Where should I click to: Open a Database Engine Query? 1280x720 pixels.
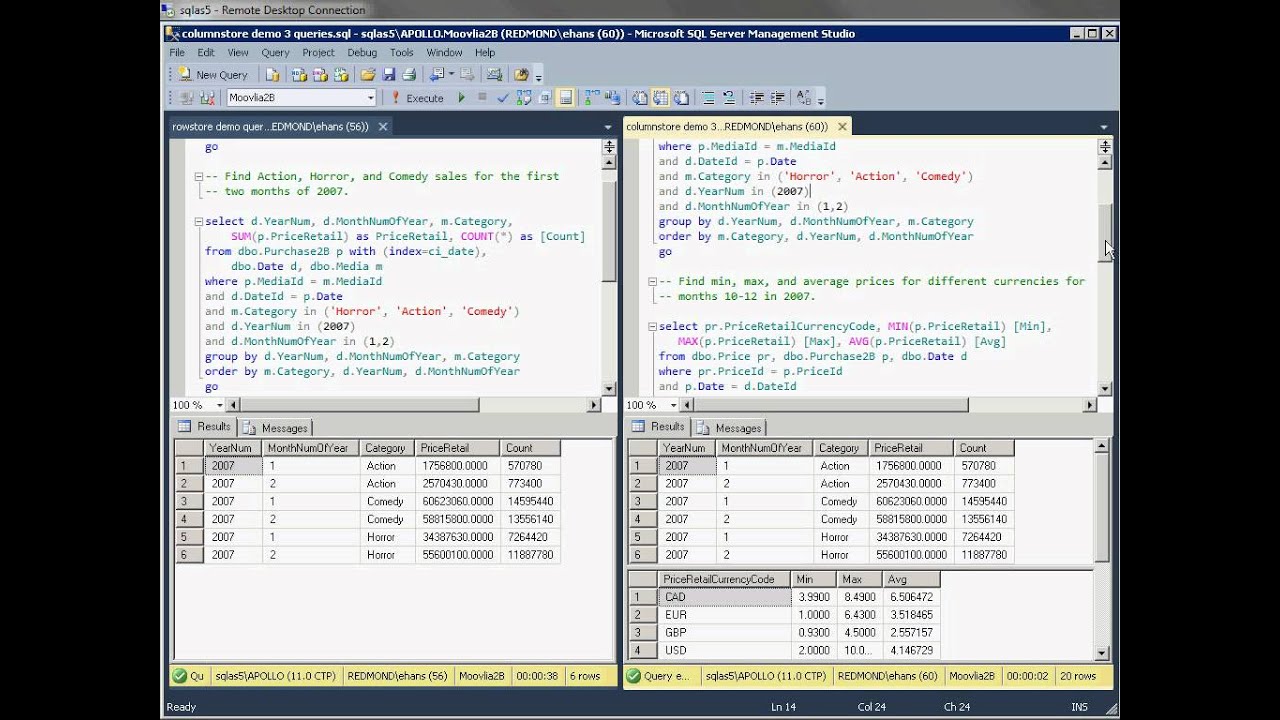[x=272, y=75]
